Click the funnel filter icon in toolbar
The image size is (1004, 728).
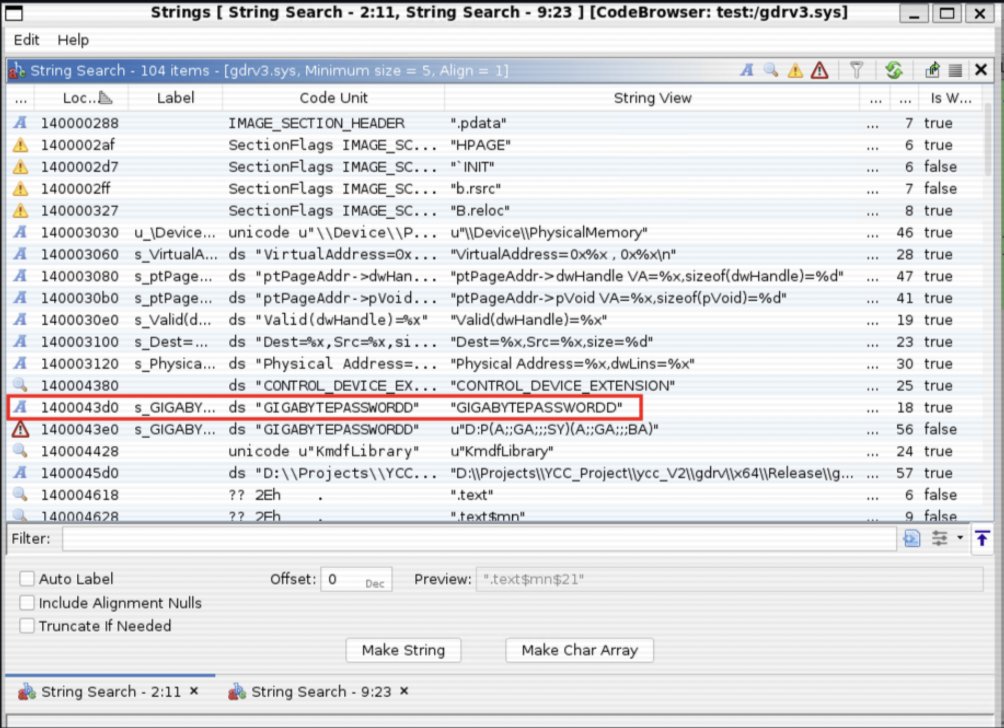(857, 70)
